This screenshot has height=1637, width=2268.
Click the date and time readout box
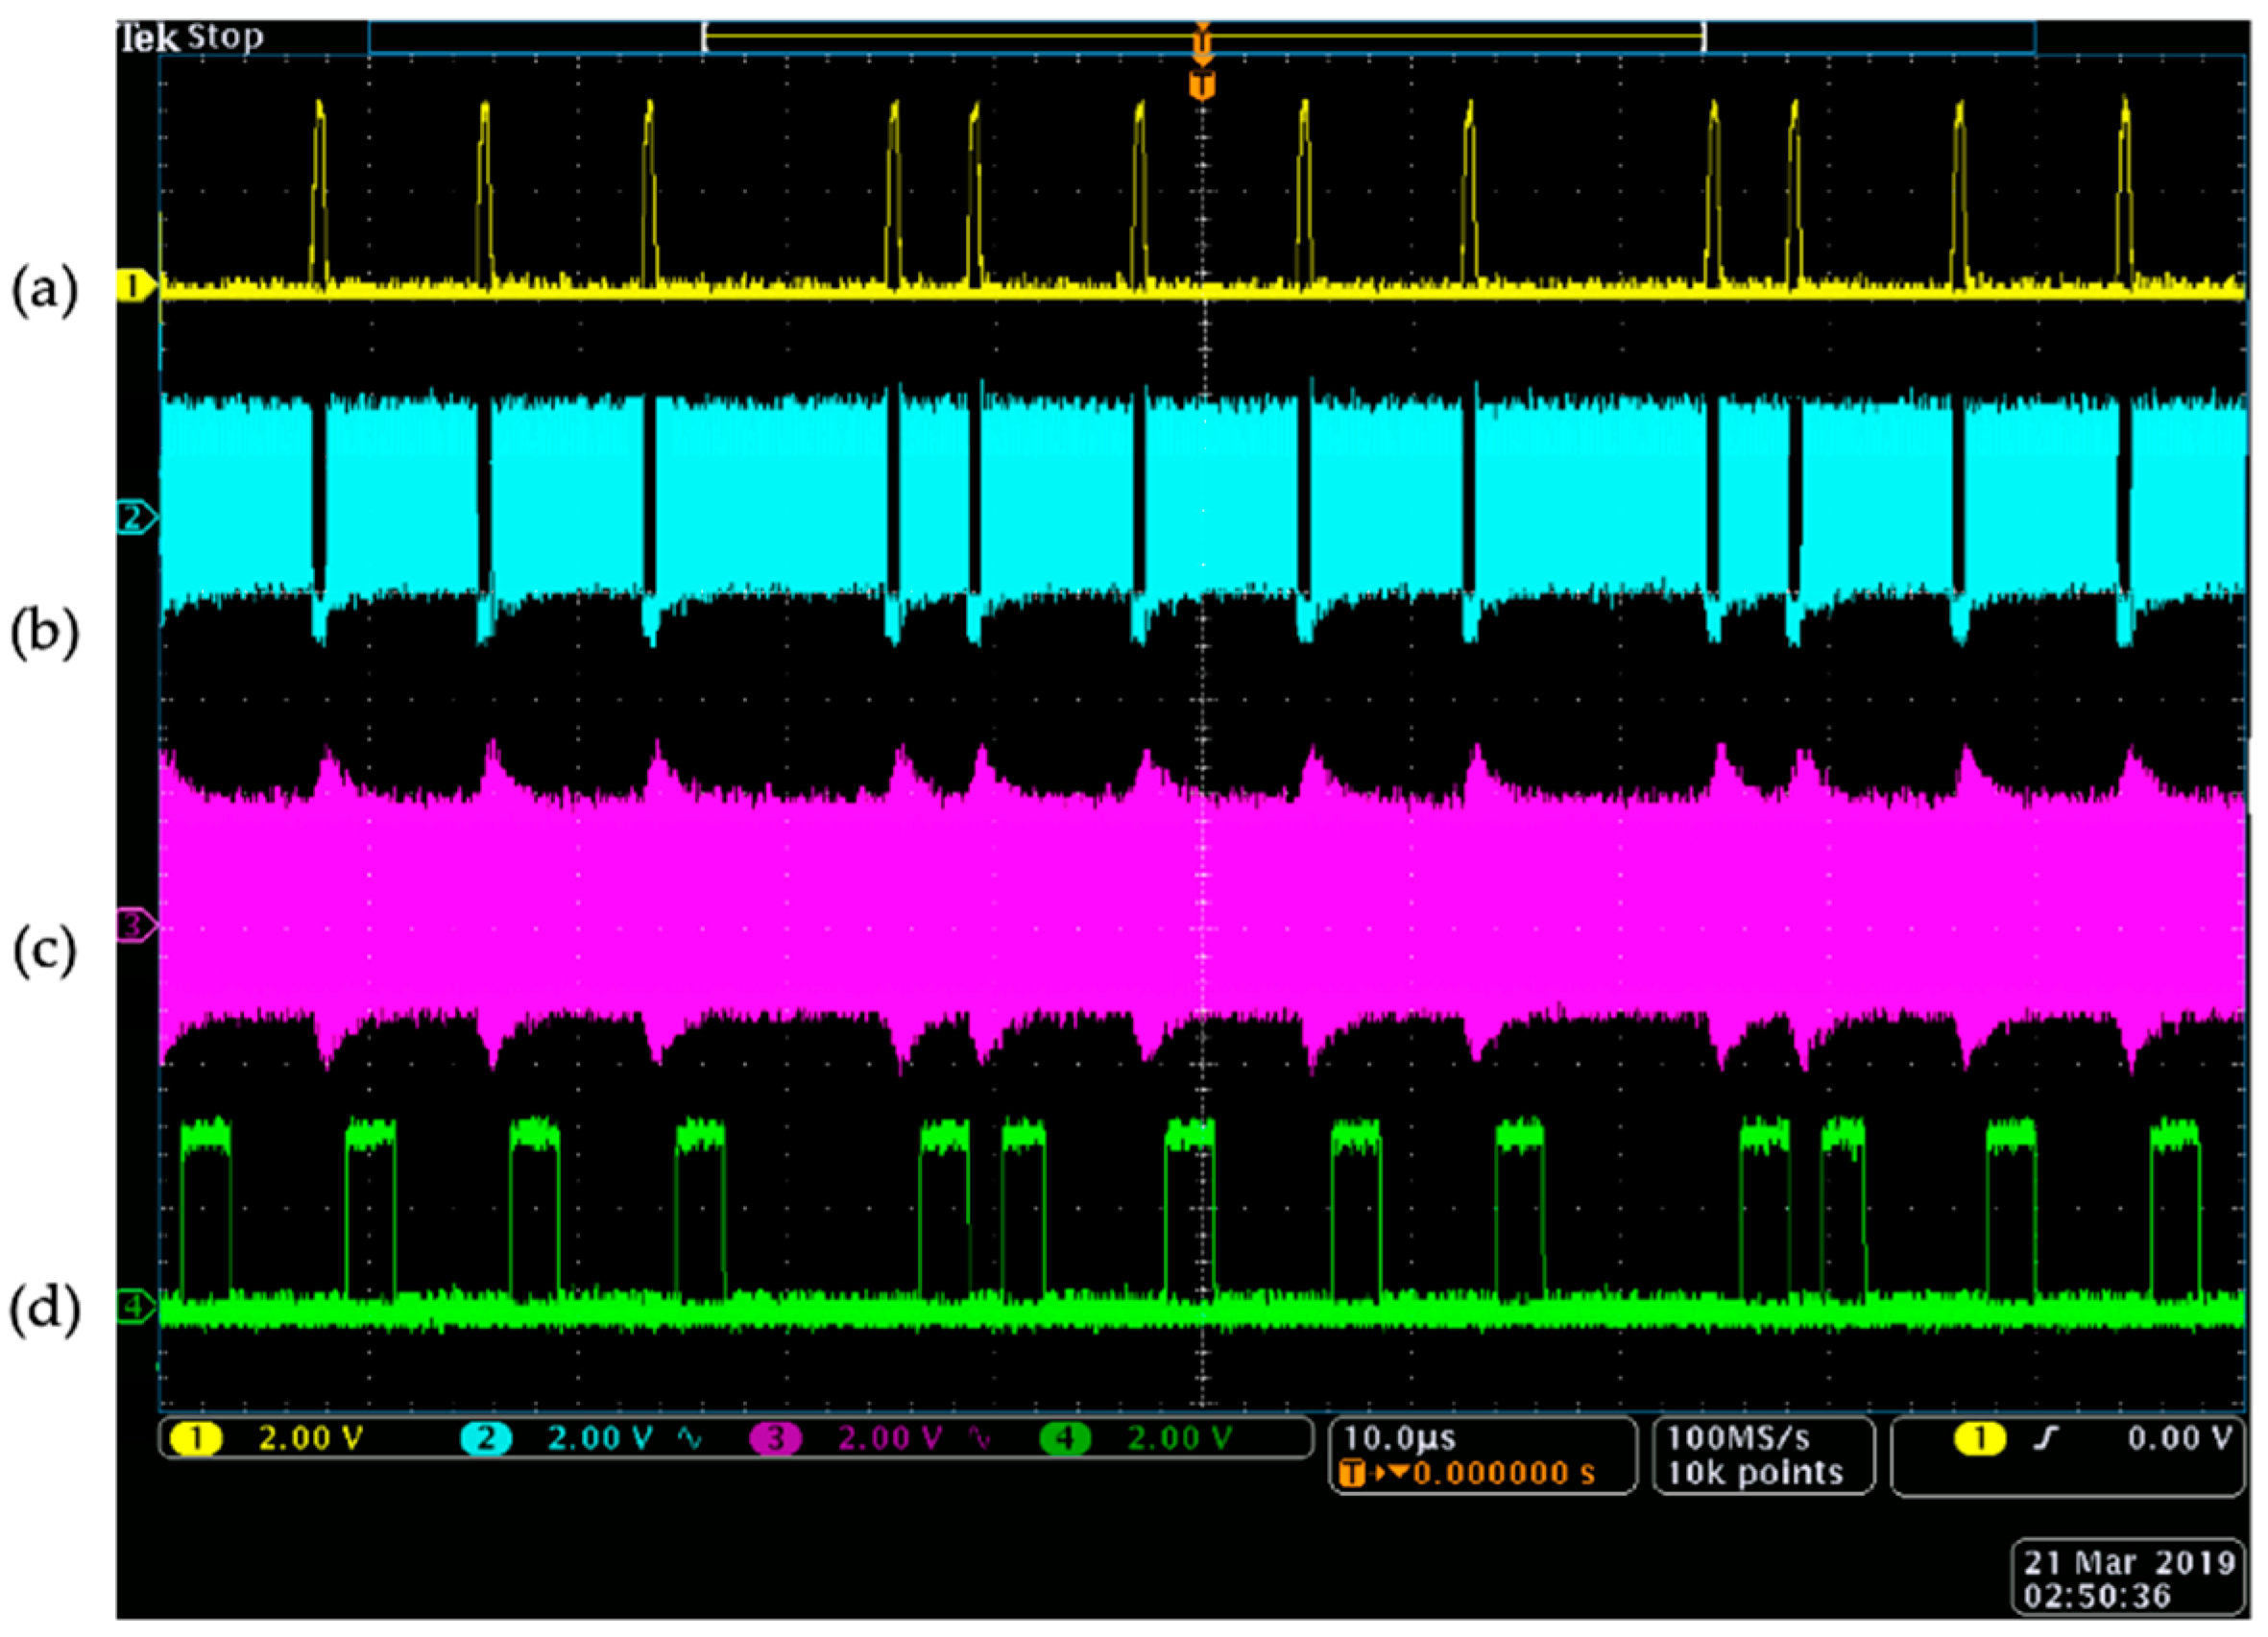(2128, 1577)
